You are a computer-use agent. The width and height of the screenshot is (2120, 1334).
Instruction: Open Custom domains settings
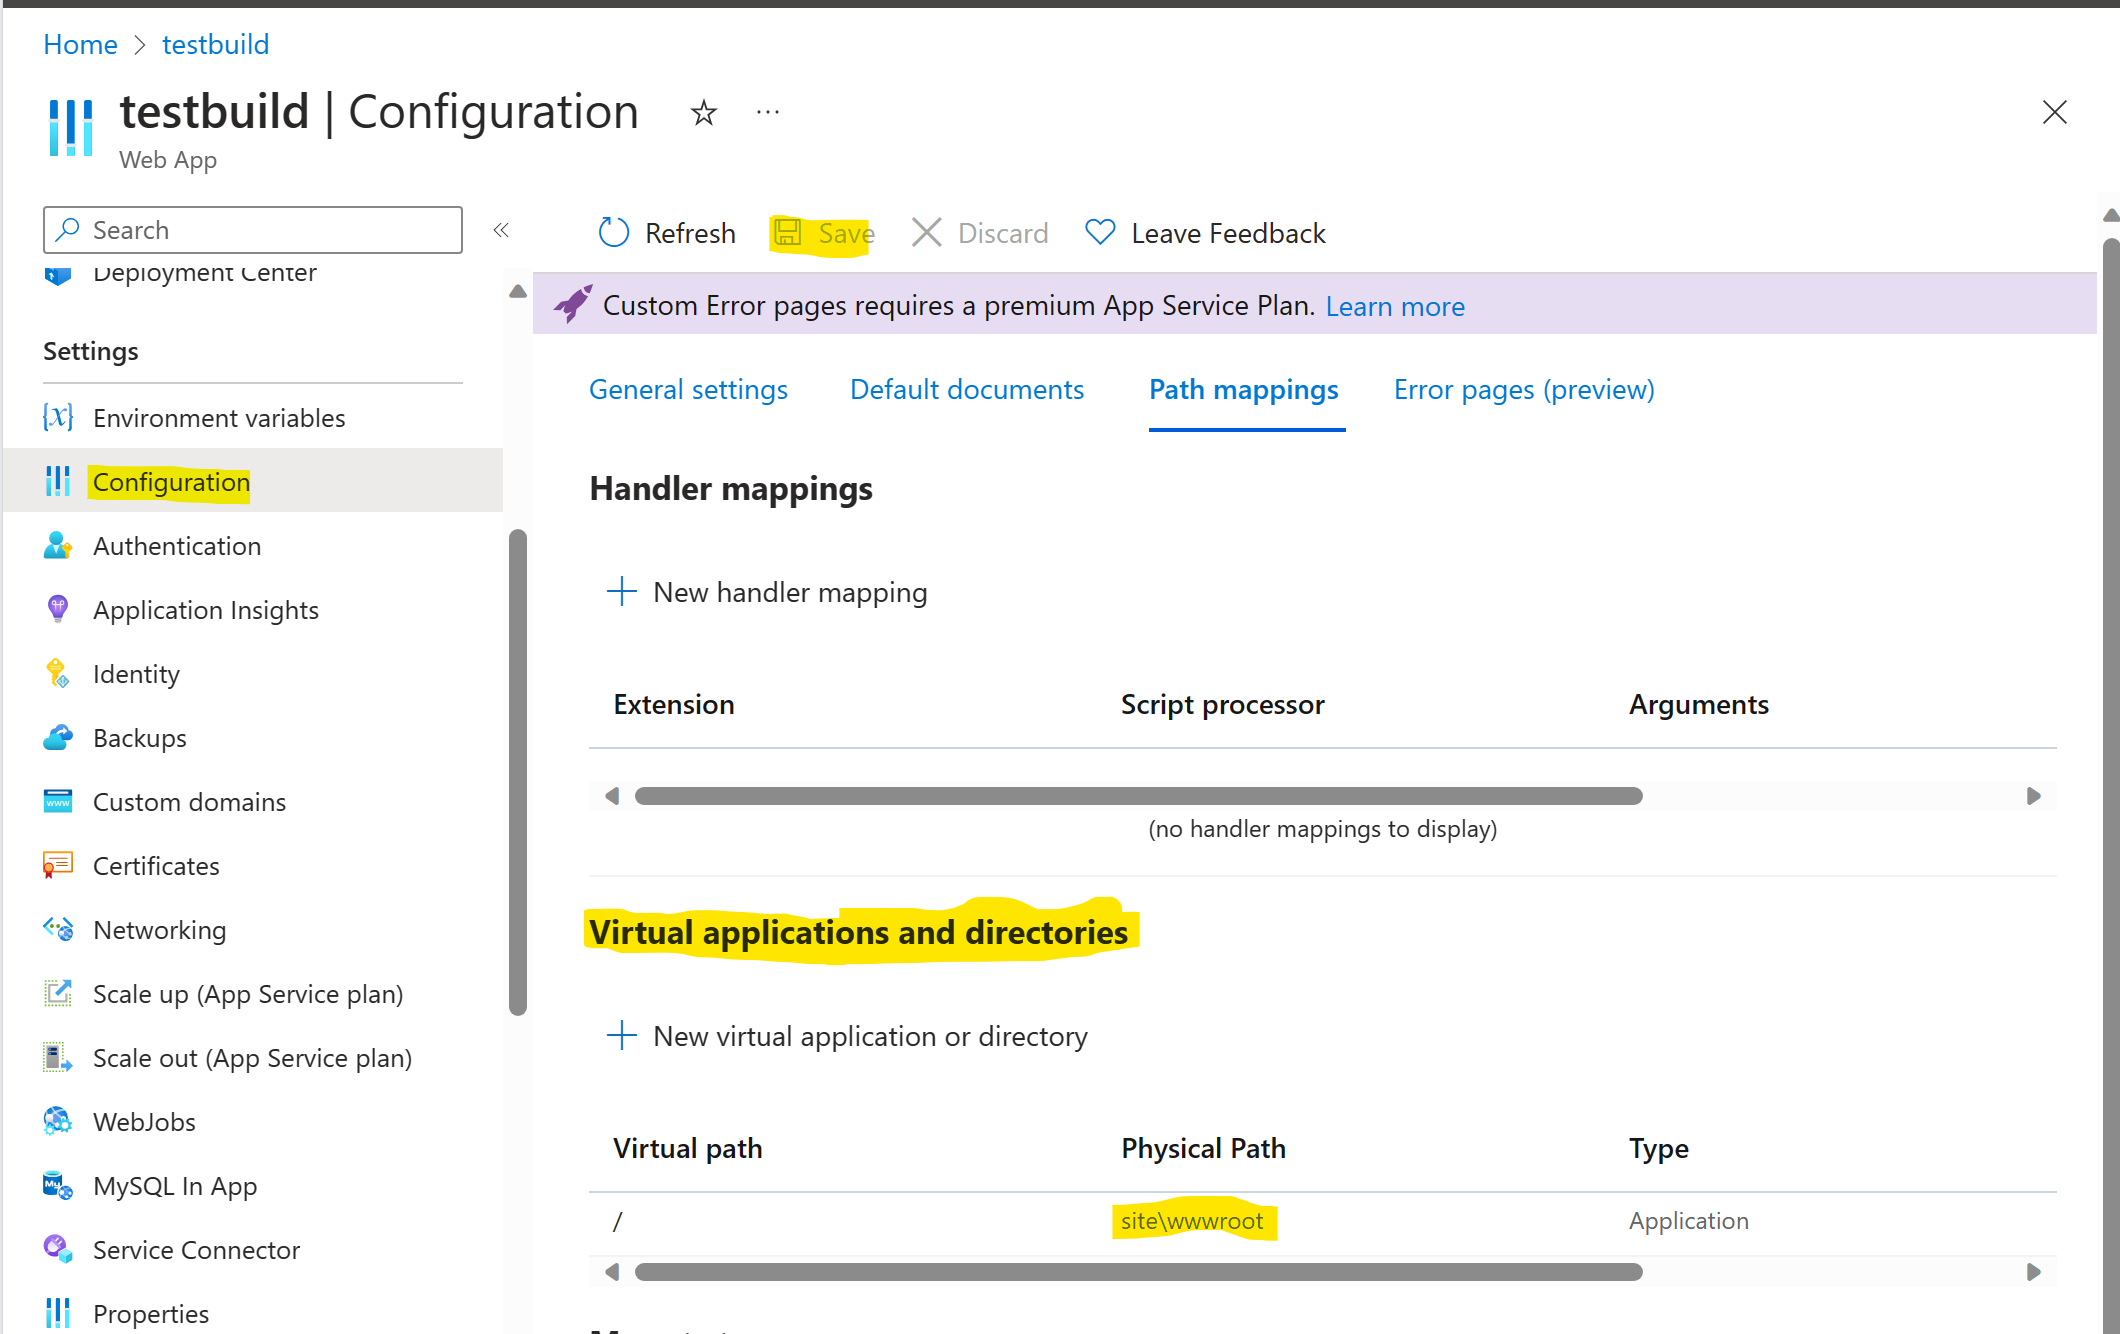coord(188,801)
